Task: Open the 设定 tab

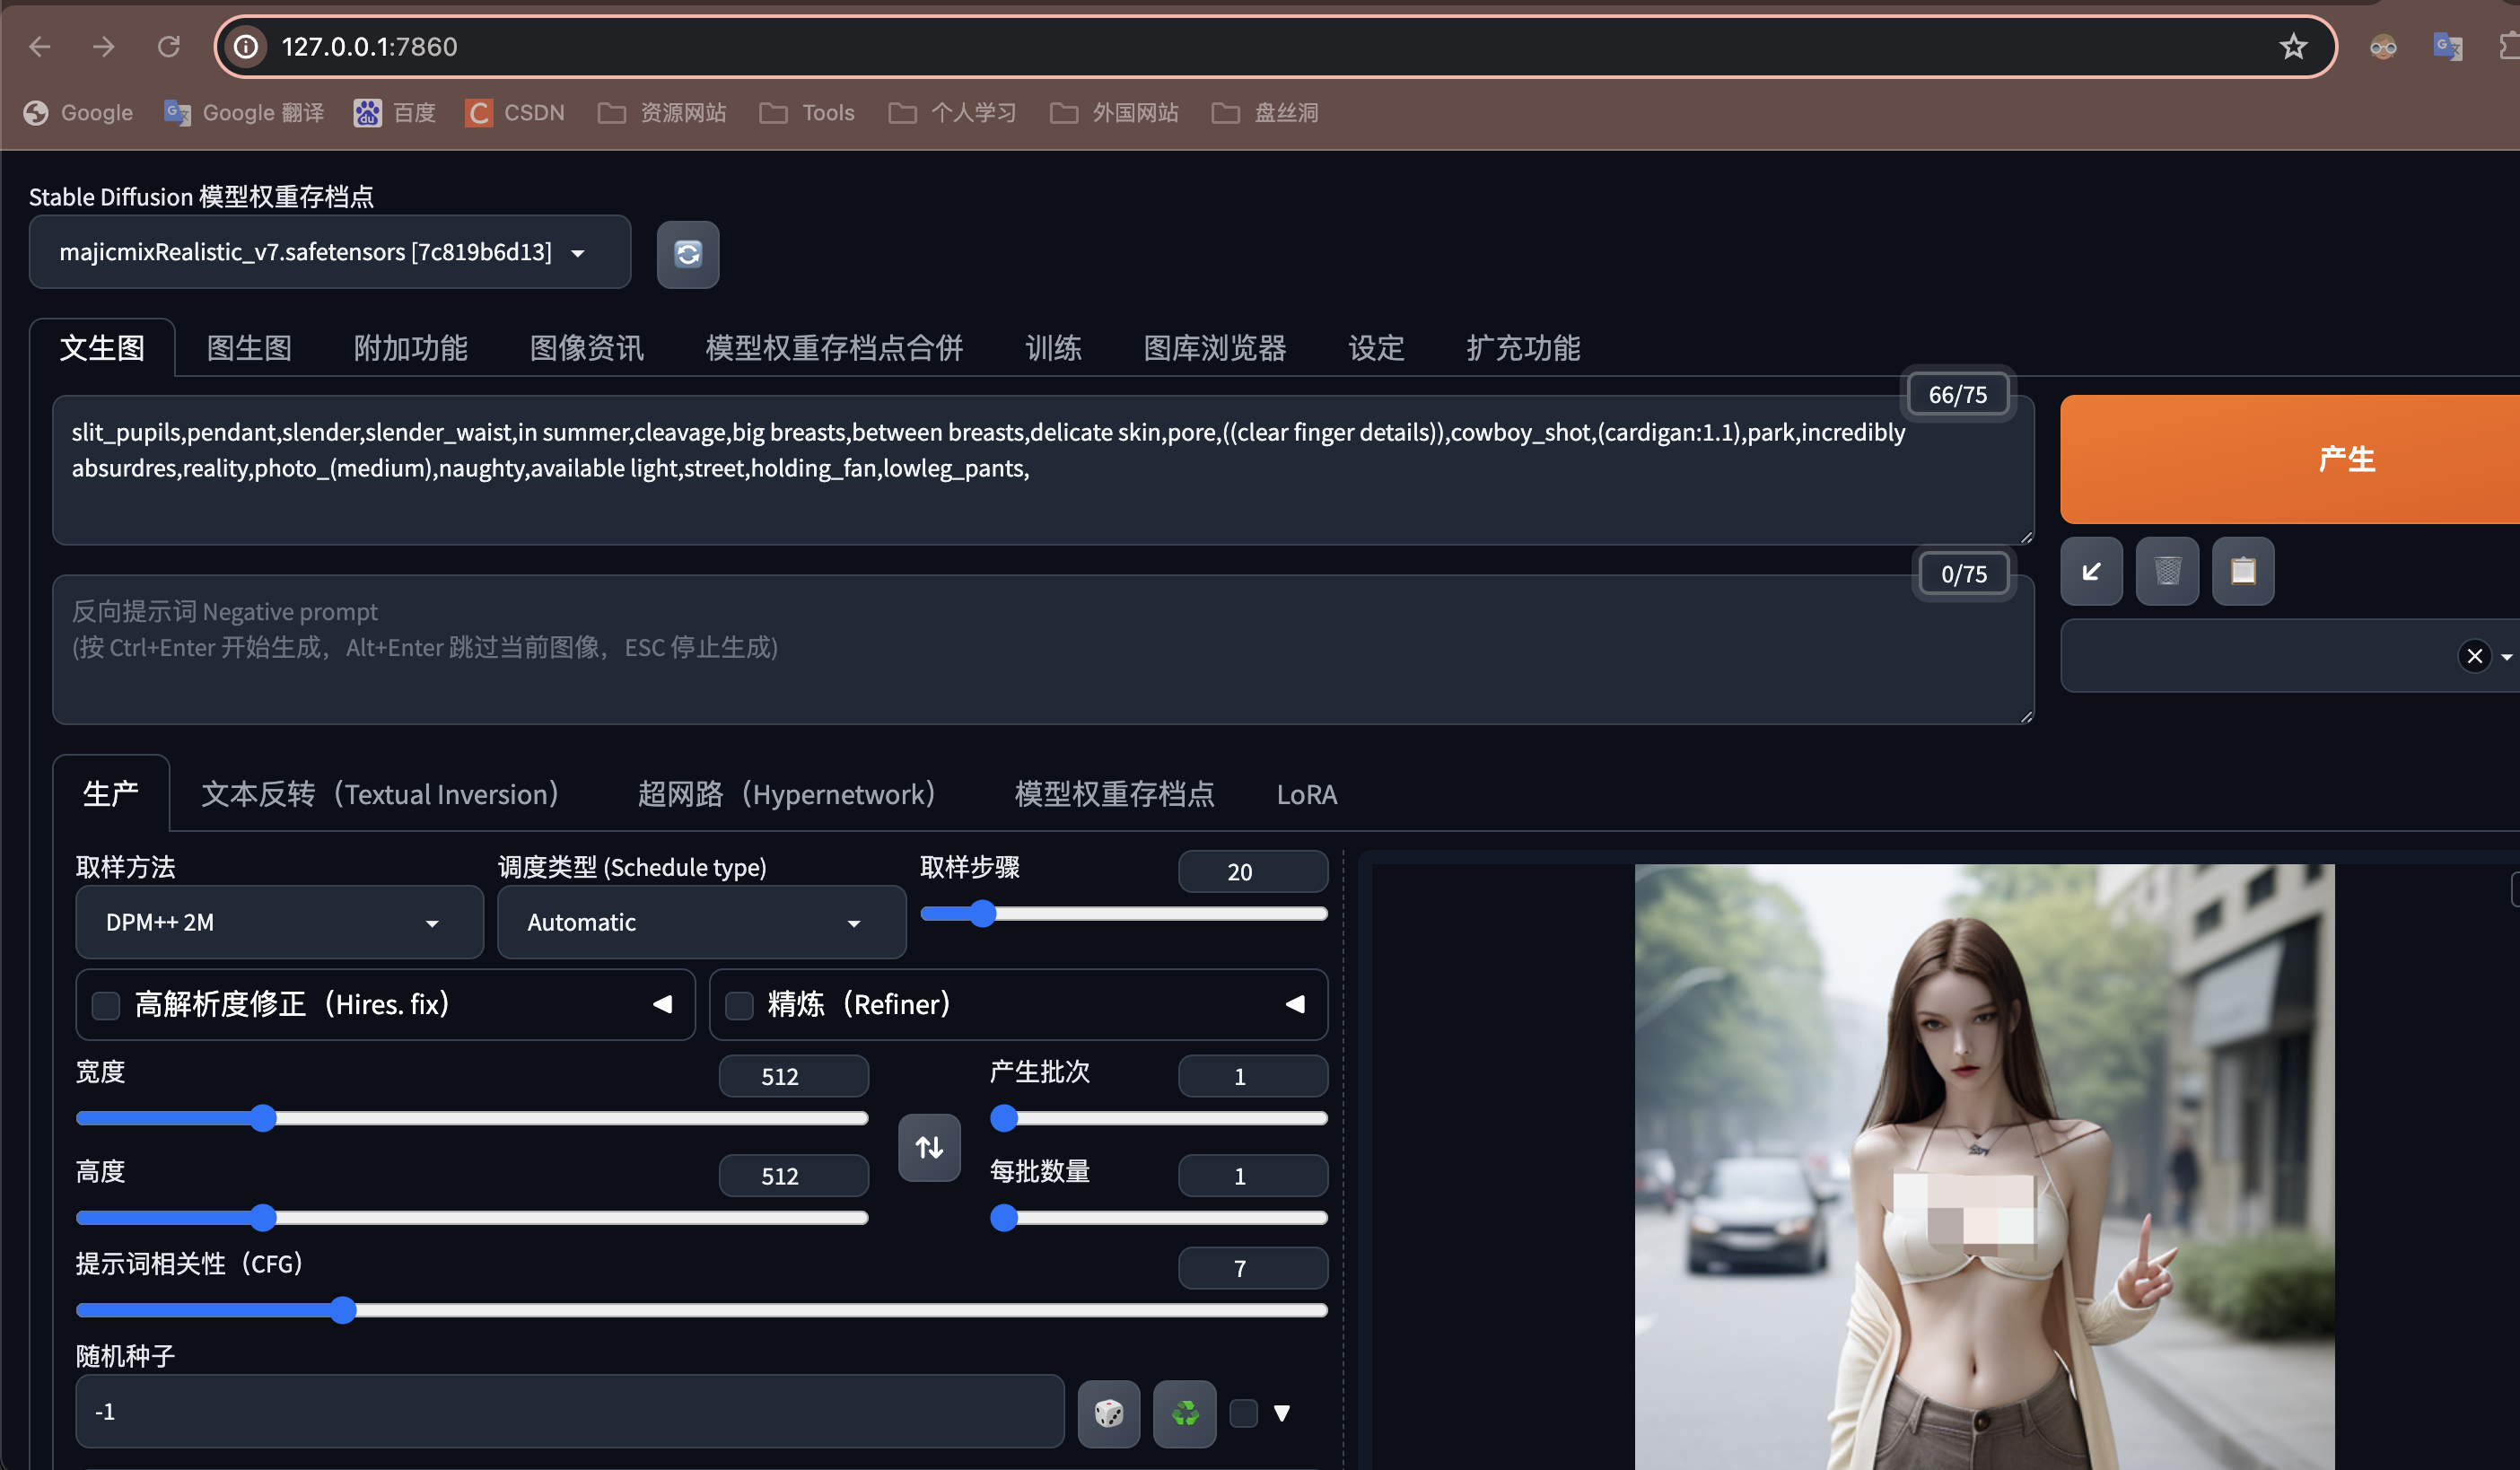Action: (x=1376, y=348)
